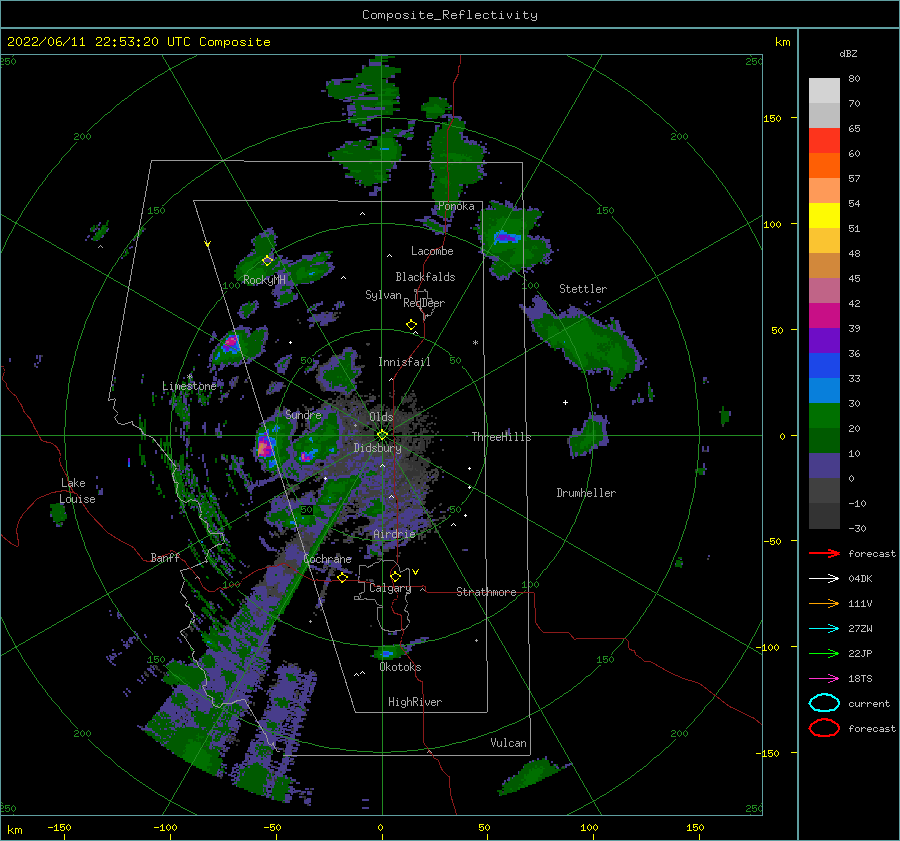
Task: Click the cyan current ellipse legend icon
Action: point(824,703)
